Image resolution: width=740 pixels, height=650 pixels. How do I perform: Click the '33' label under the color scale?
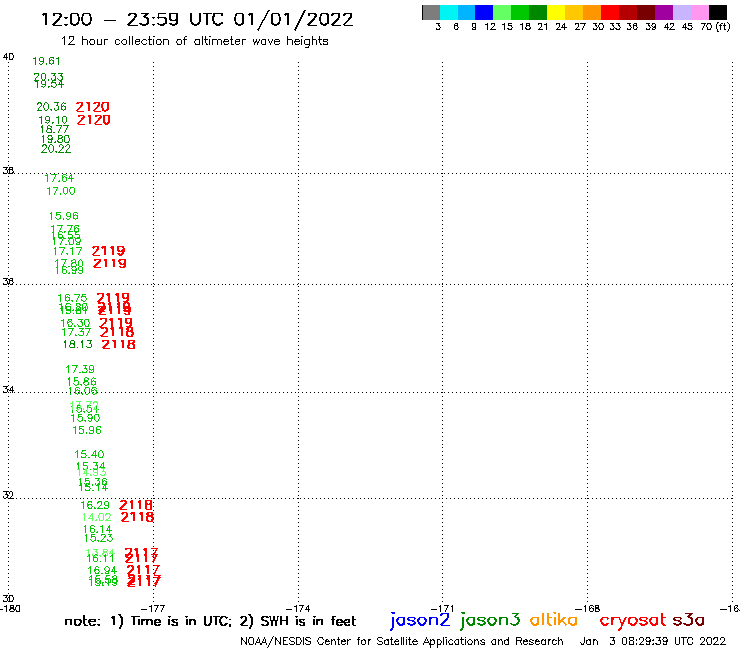(x=615, y=27)
